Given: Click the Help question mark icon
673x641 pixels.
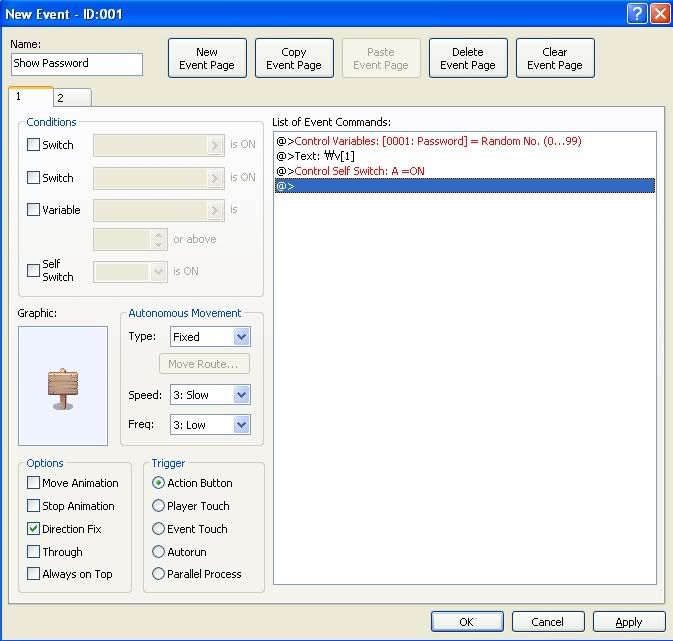Looking at the screenshot, I should [x=637, y=13].
